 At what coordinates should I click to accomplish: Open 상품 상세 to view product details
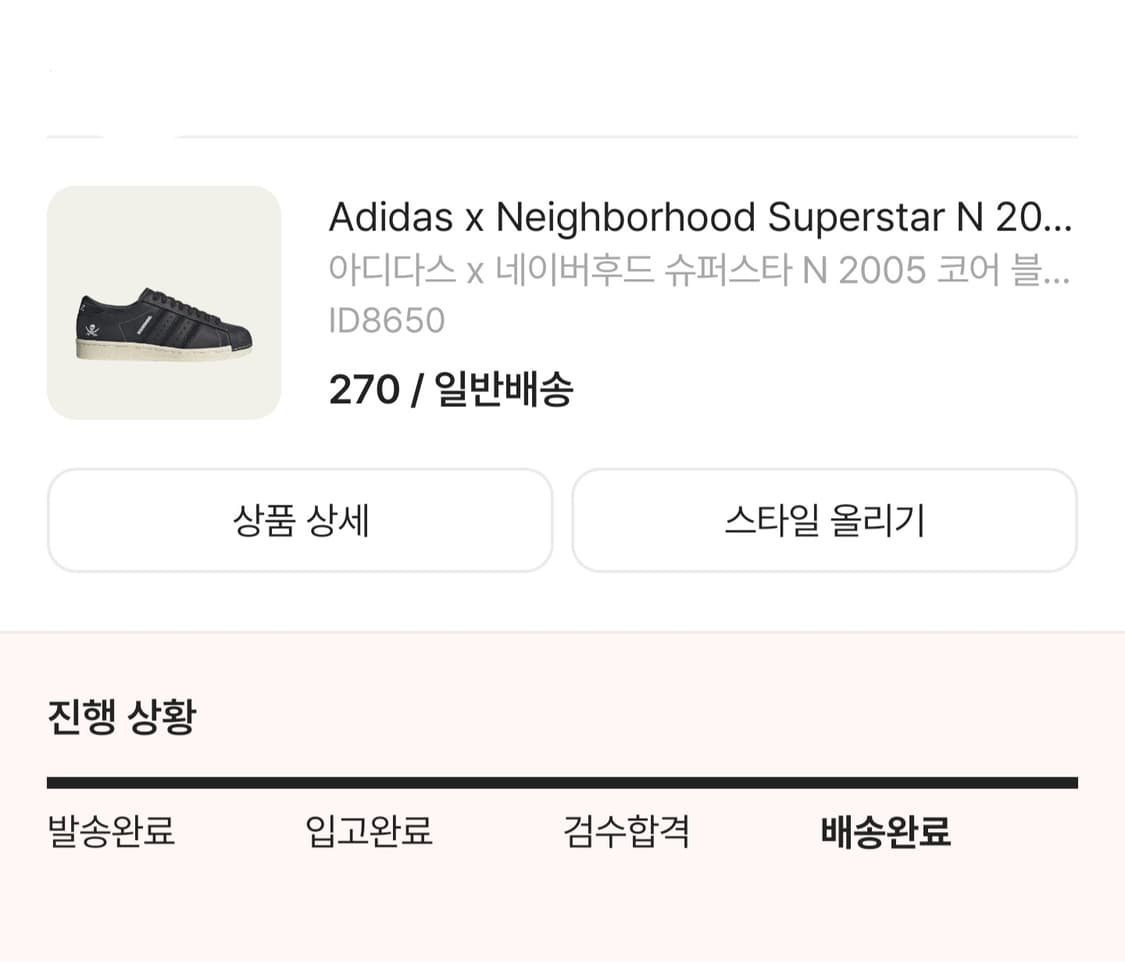click(x=300, y=520)
